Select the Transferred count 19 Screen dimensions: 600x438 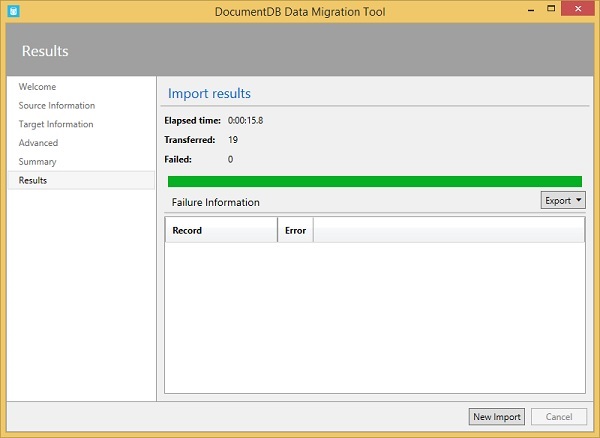[x=233, y=140]
